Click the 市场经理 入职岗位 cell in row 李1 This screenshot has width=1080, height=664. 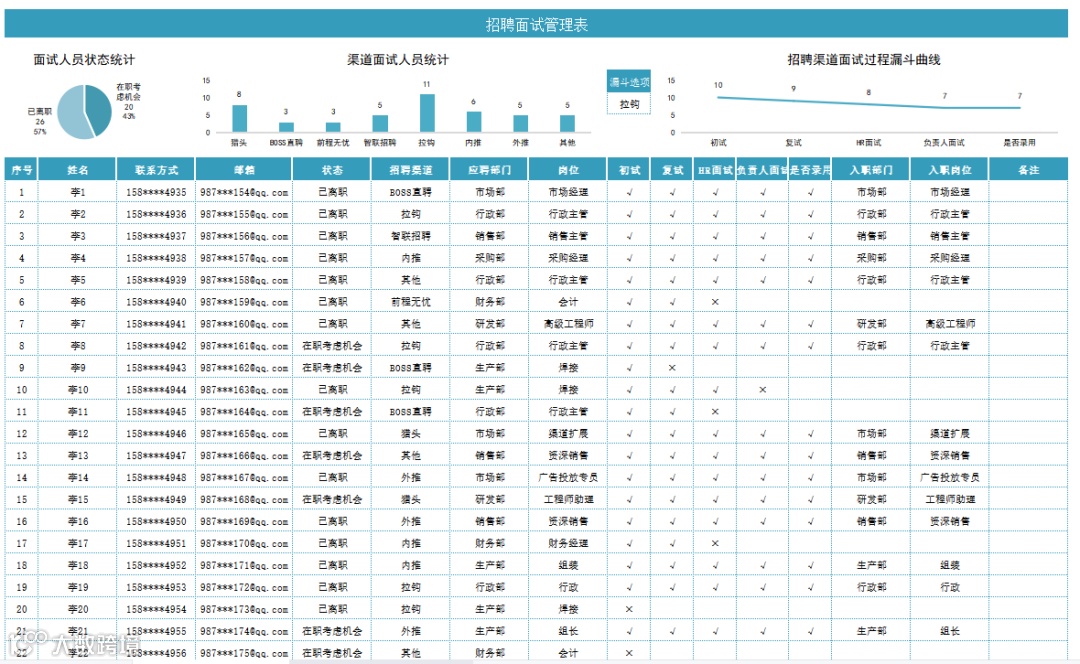click(950, 192)
